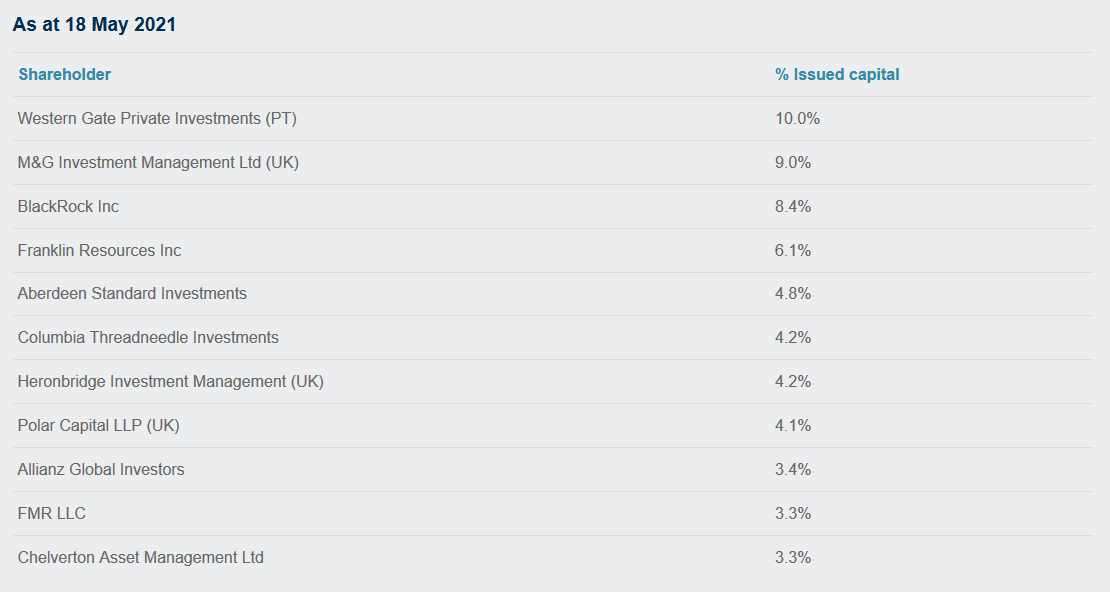Screen dimensions: 1110x592
Task: Click the 6.1% Franklin Resources figure
Action: (x=793, y=250)
